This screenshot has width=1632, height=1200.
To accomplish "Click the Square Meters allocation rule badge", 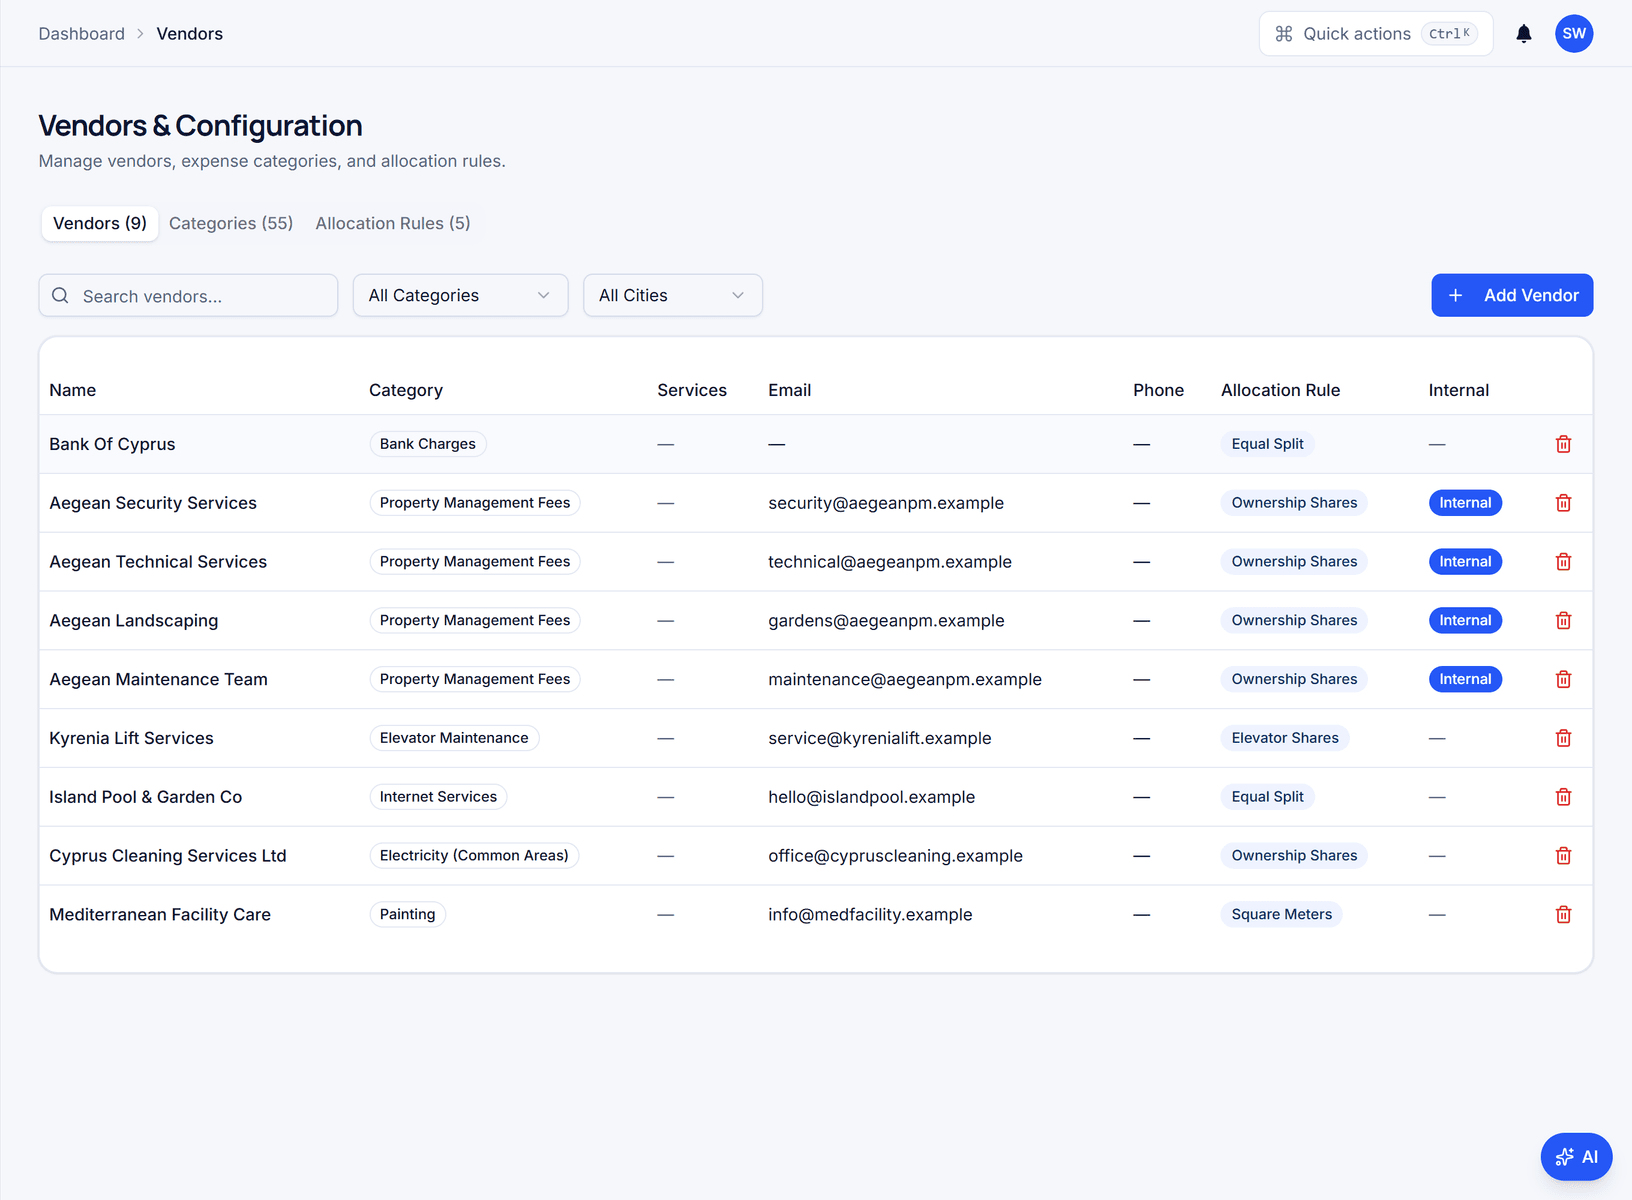I will pyautogui.click(x=1282, y=915).
